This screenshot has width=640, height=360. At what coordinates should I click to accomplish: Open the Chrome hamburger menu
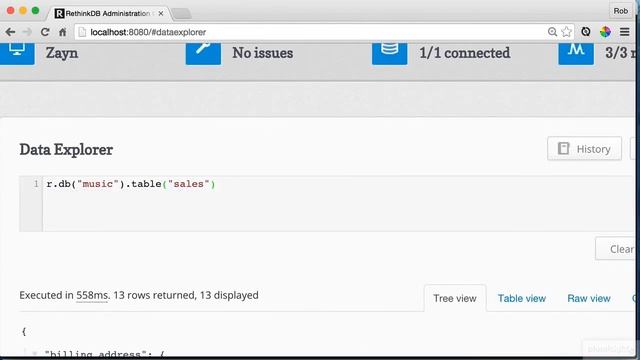click(624, 32)
